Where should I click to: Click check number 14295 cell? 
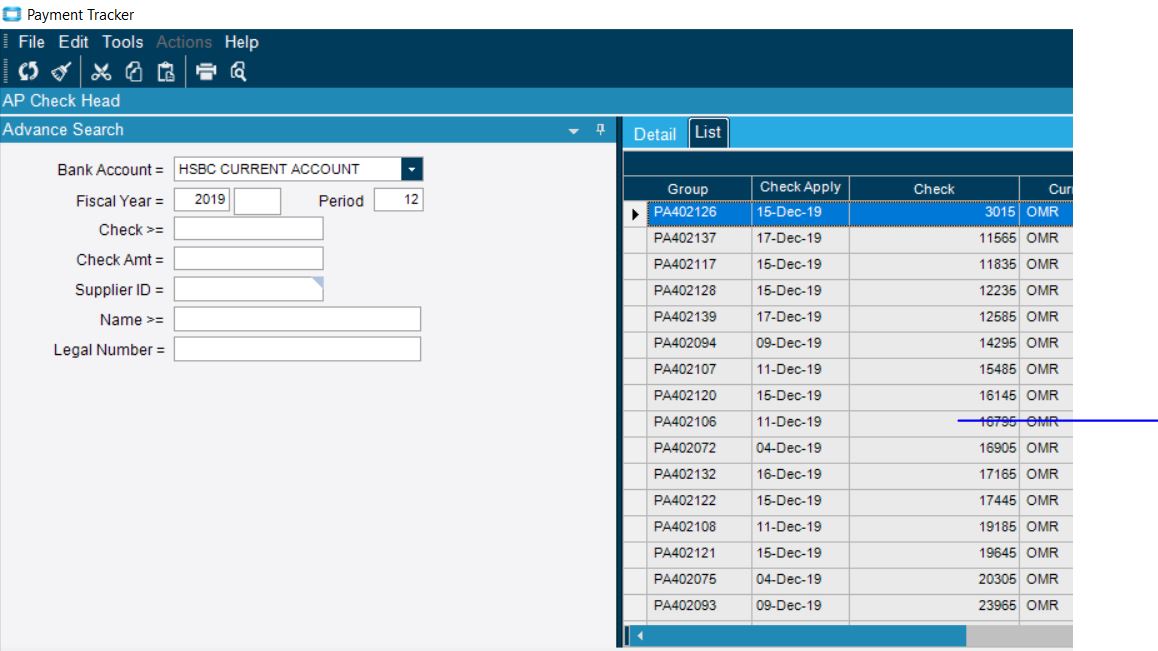(x=934, y=343)
